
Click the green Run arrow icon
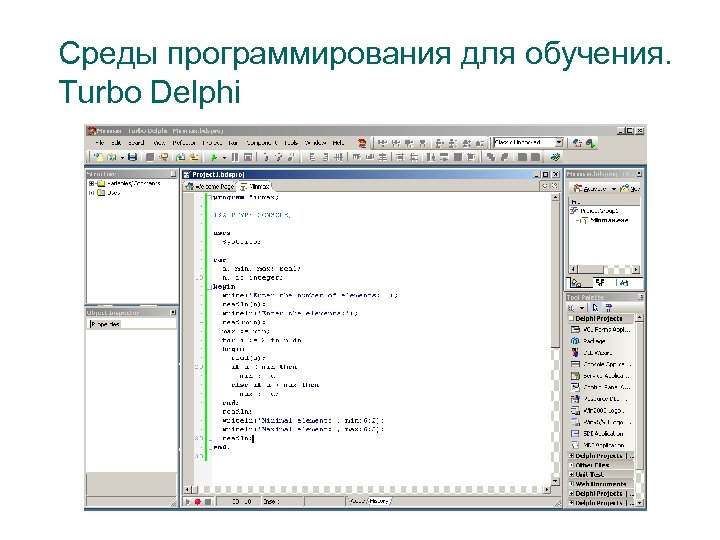click(x=214, y=157)
